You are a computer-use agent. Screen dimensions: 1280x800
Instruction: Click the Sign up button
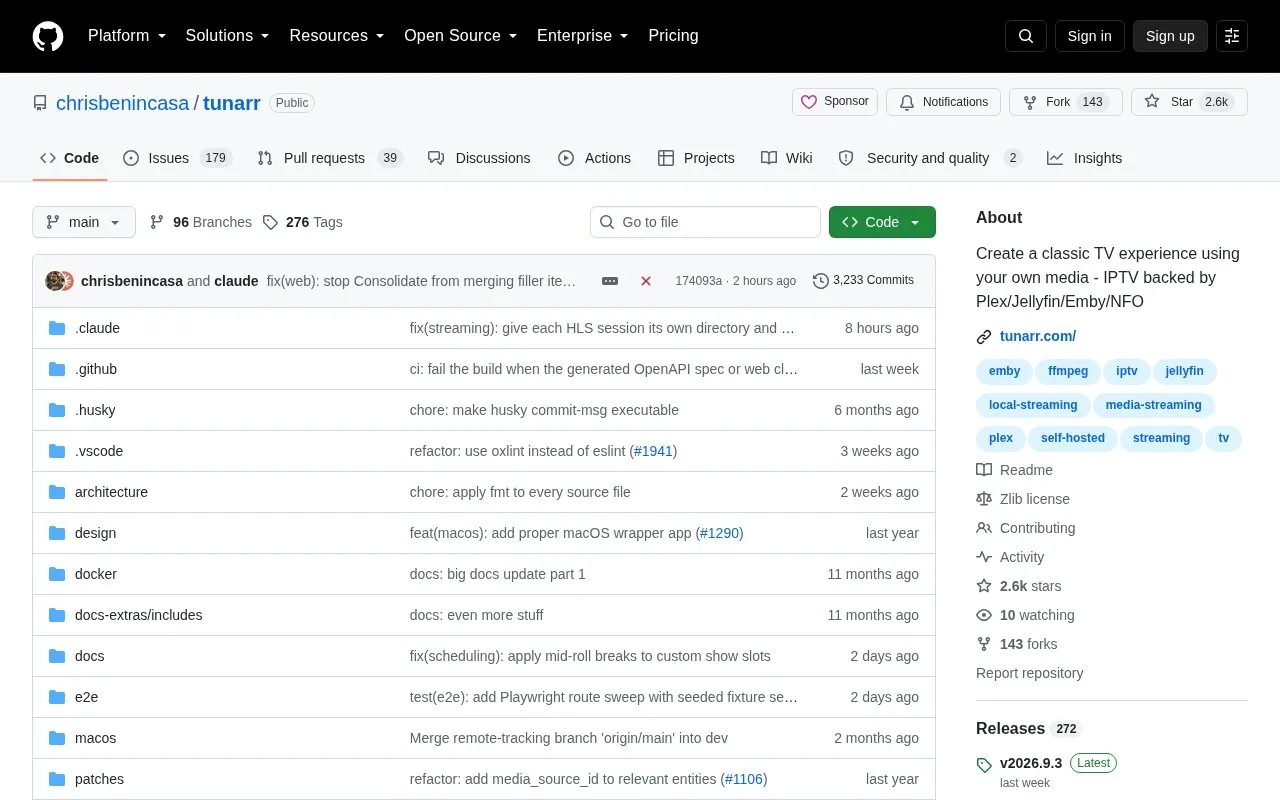1170,36
